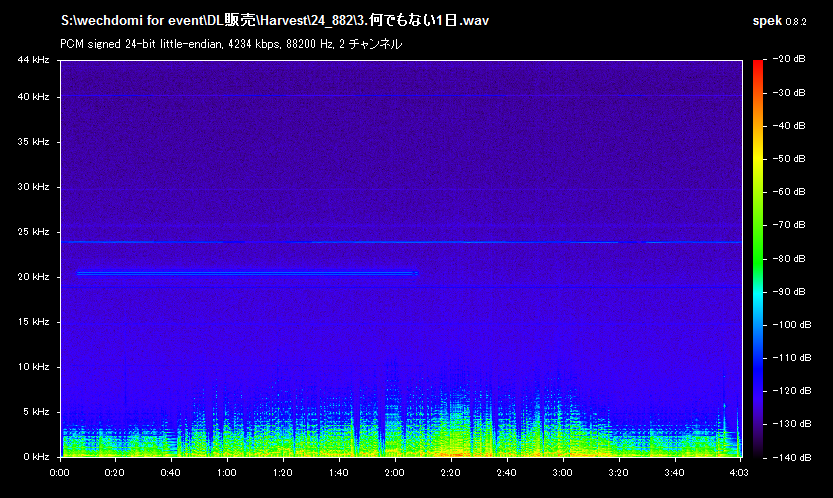The width and height of the screenshot is (833, 498).
Task: Click the 2:40 time axis label
Action: tap(506, 472)
